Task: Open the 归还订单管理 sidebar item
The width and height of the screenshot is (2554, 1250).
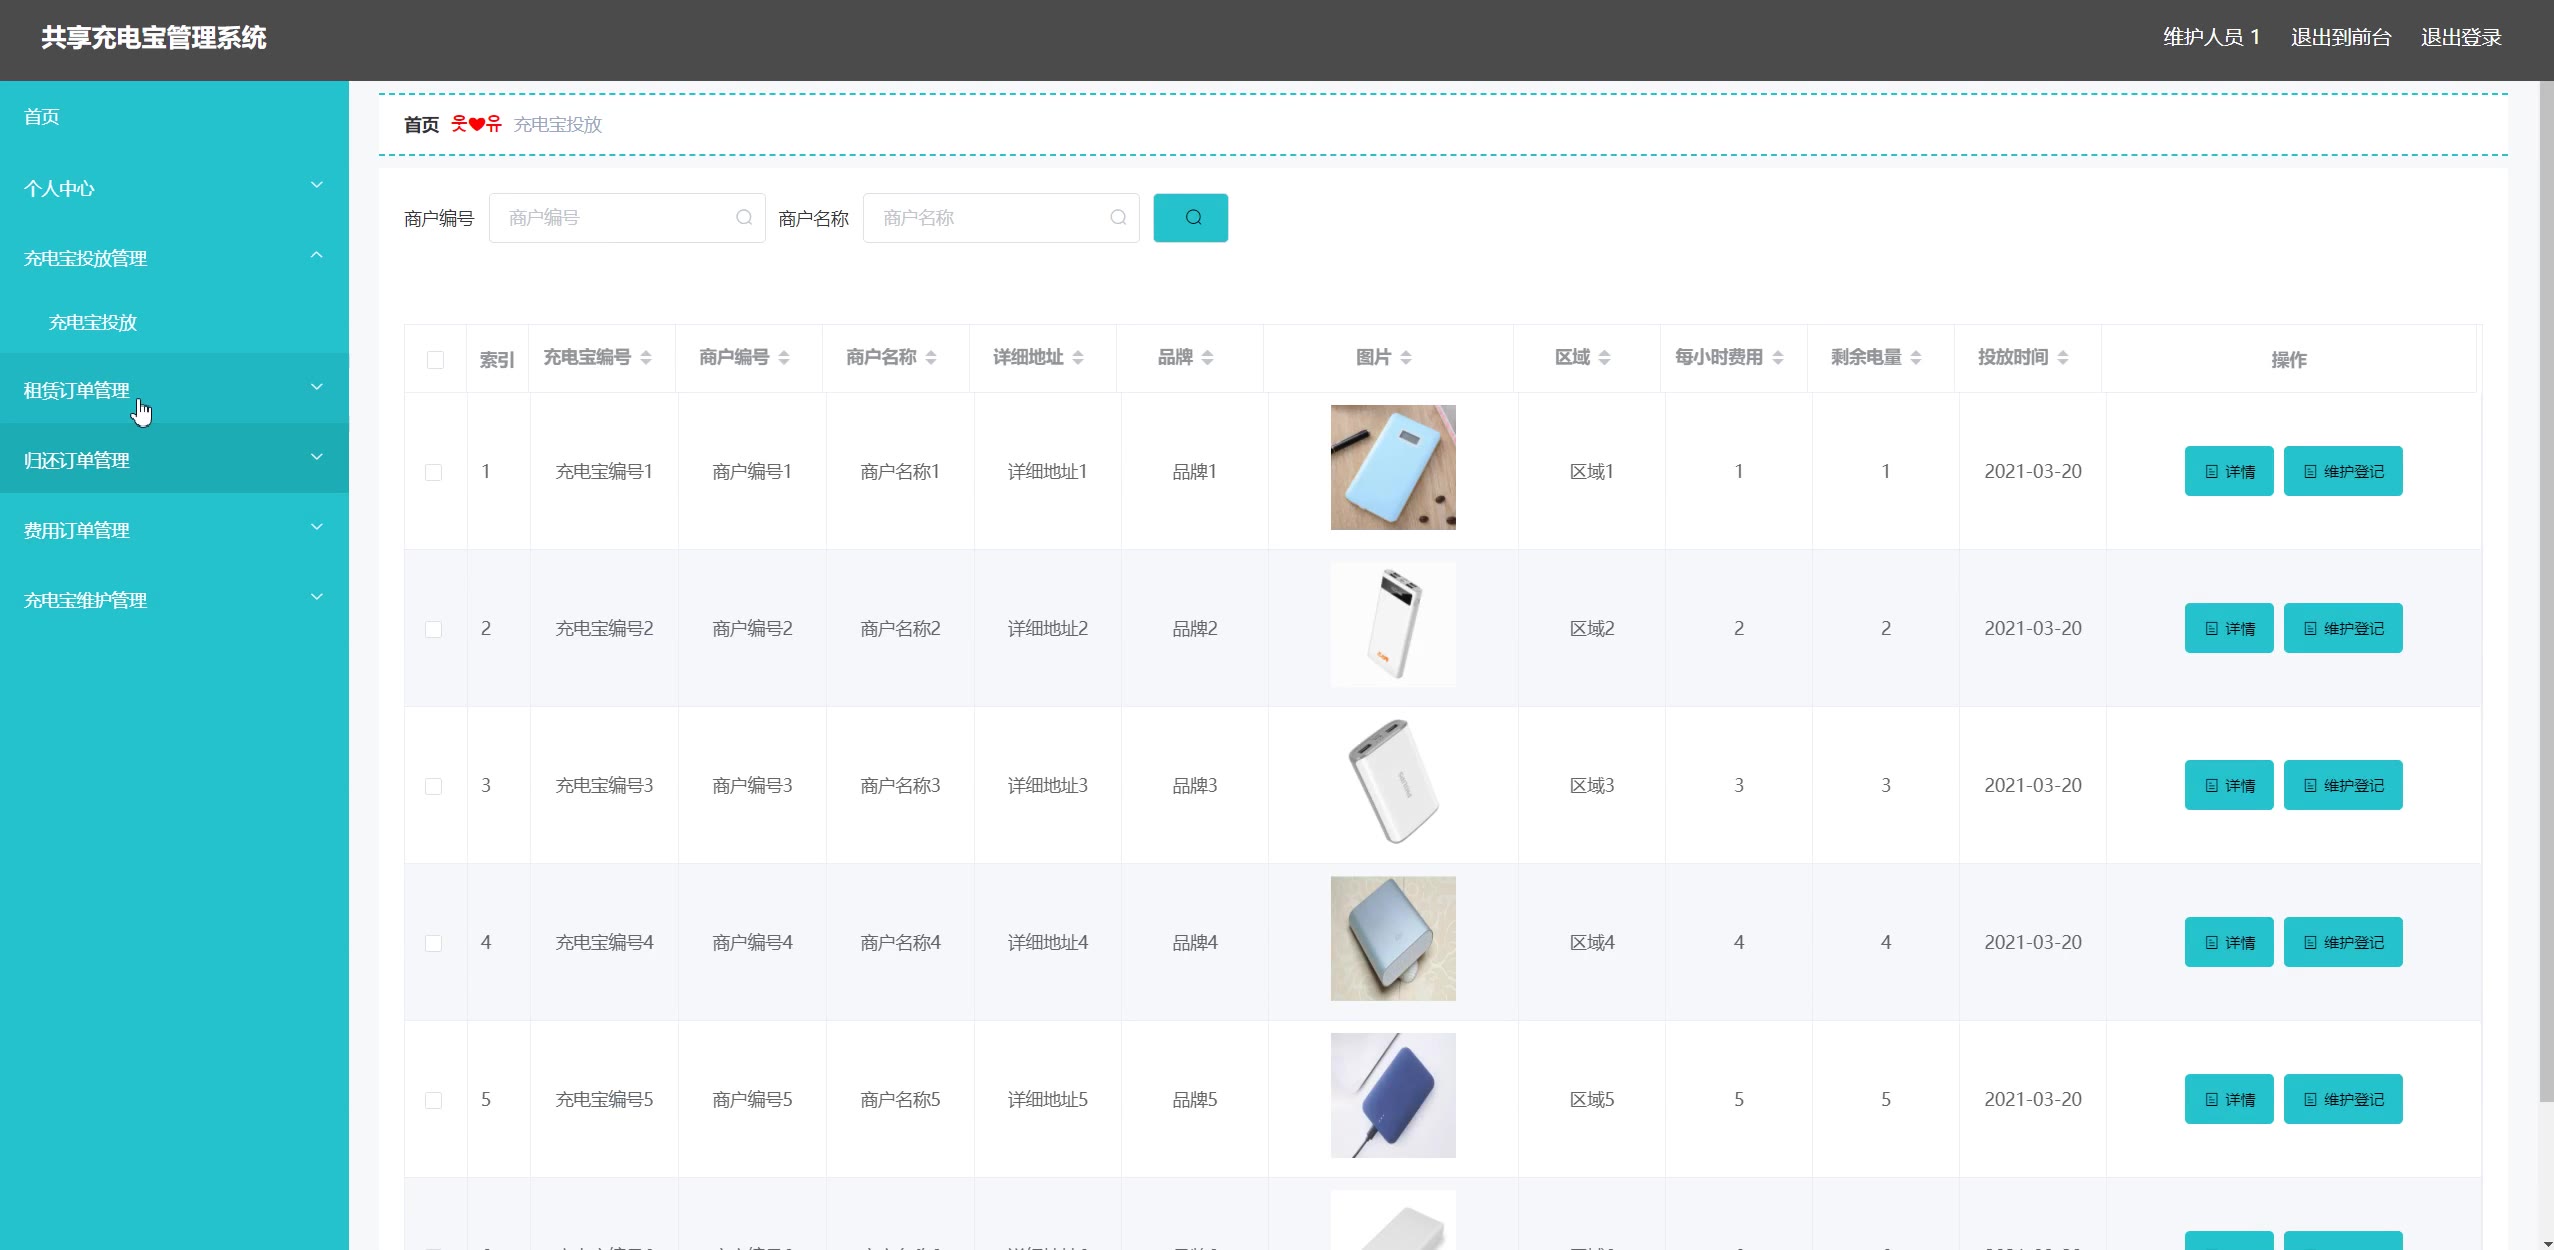Action: (174, 459)
